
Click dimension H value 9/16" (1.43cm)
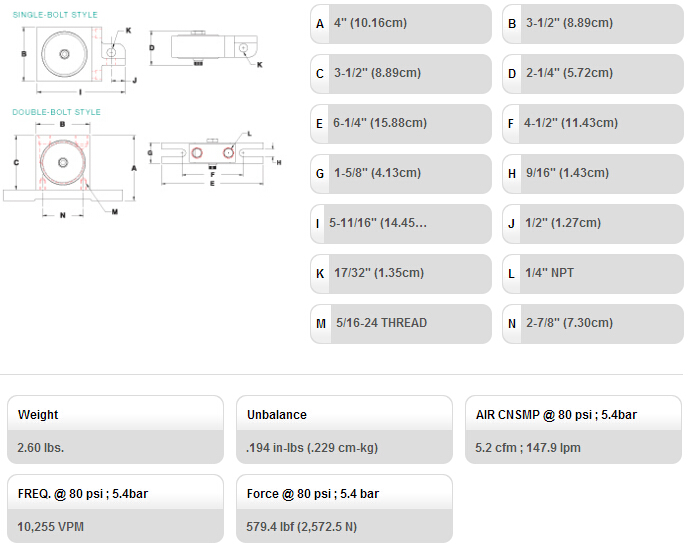567,173
